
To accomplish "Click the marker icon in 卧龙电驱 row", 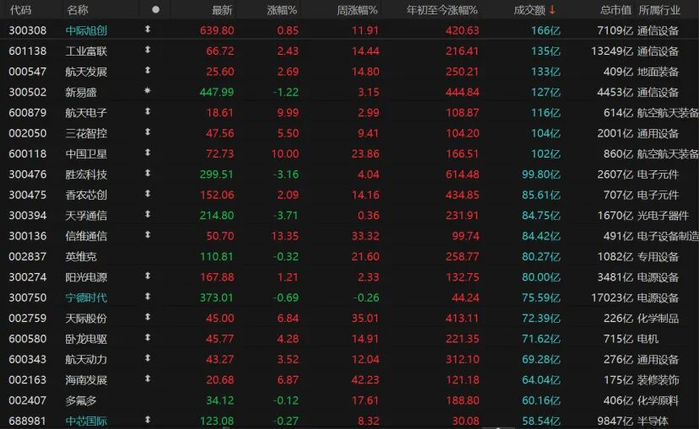I will tap(147, 337).
